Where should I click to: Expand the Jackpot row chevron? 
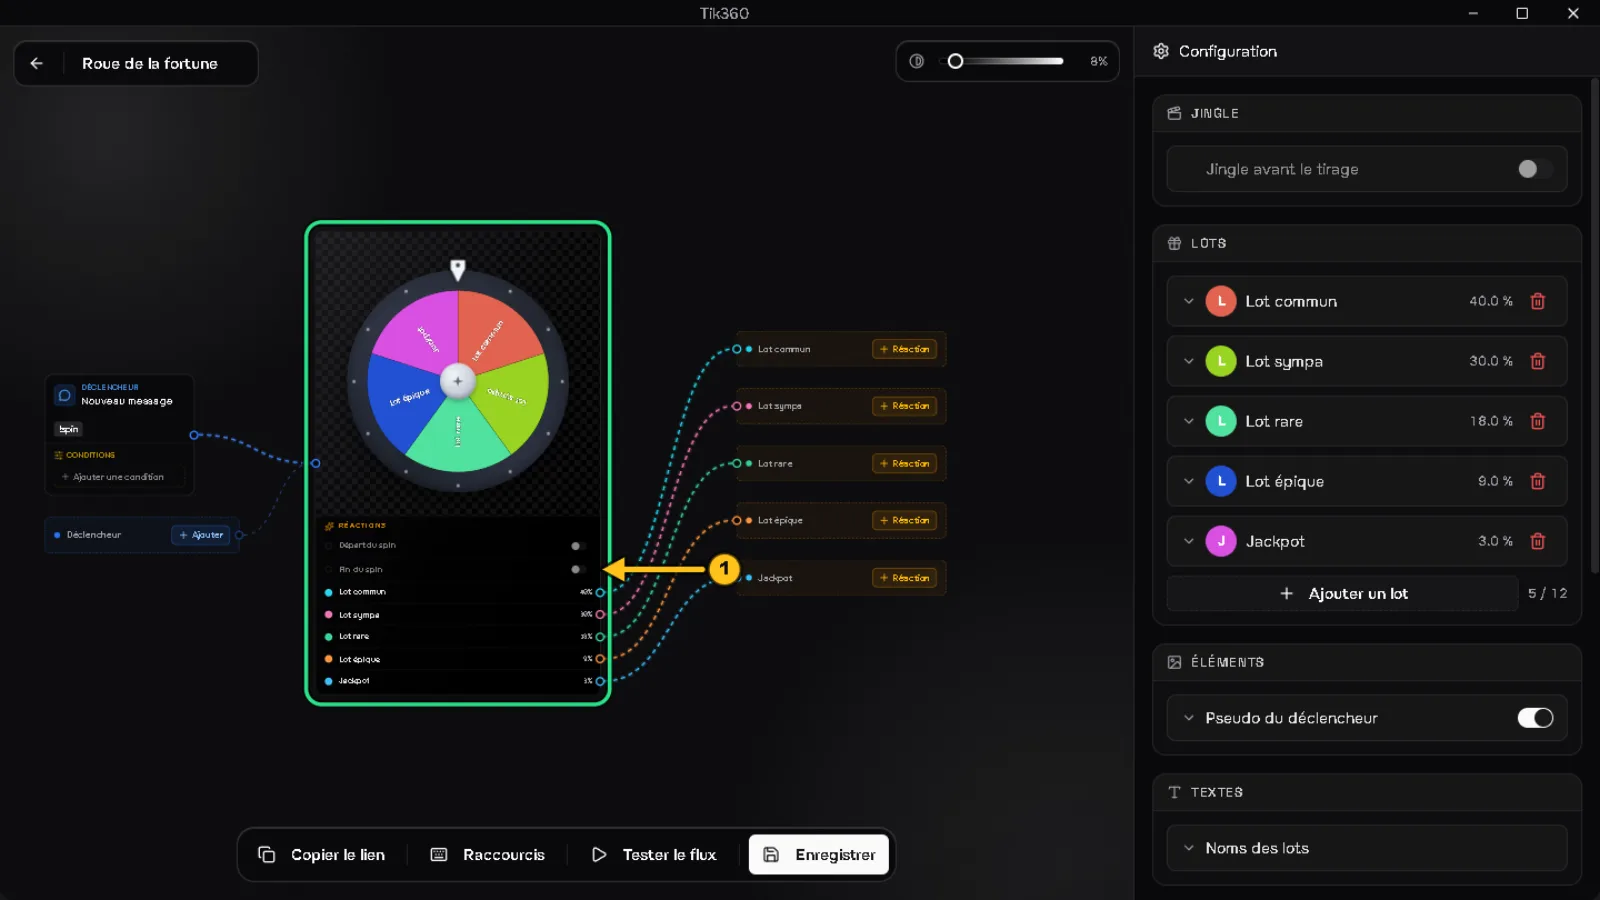pos(1189,541)
